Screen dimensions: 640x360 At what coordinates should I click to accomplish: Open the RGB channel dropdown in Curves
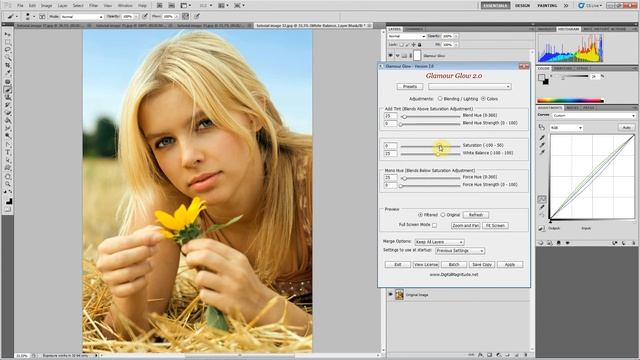(566, 128)
